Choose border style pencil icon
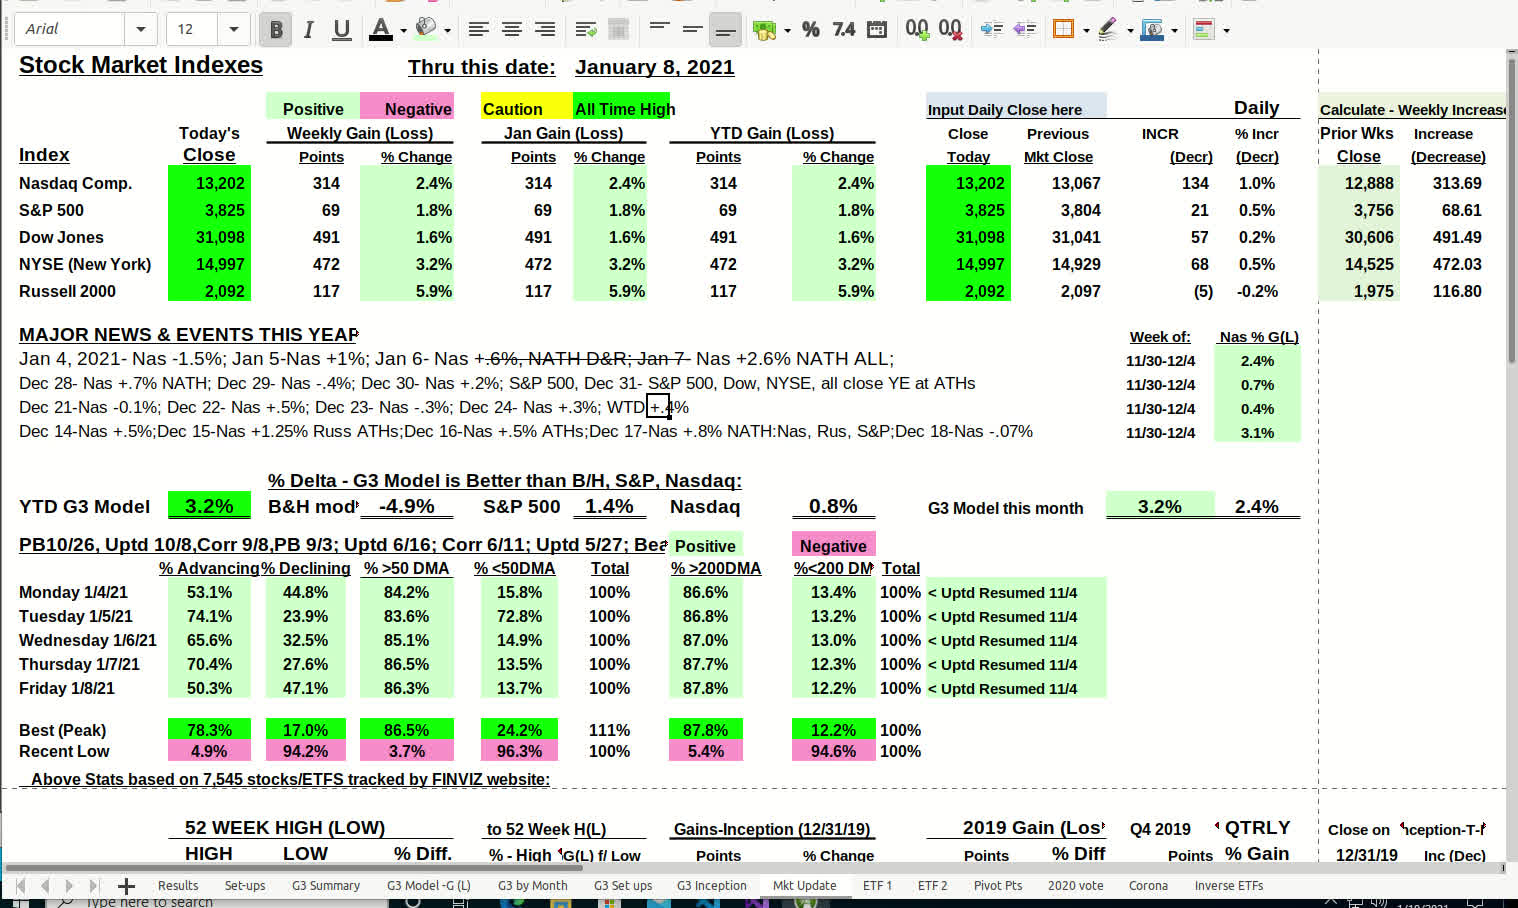Screen dimensions: 1518x908 (1108, 30)
